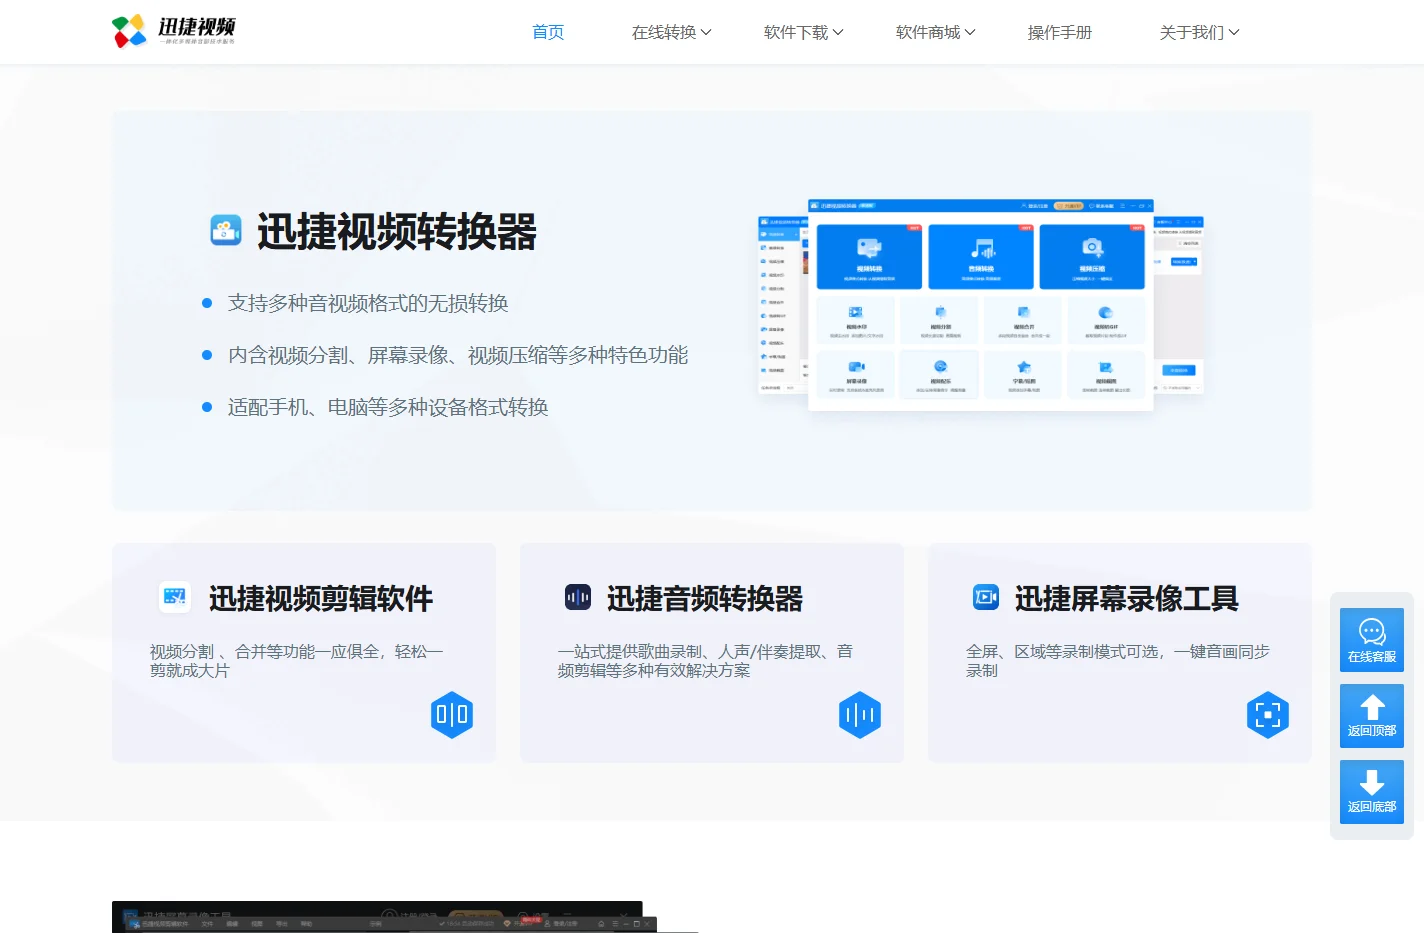Click the audio converter card description text

tap(705, 661)
